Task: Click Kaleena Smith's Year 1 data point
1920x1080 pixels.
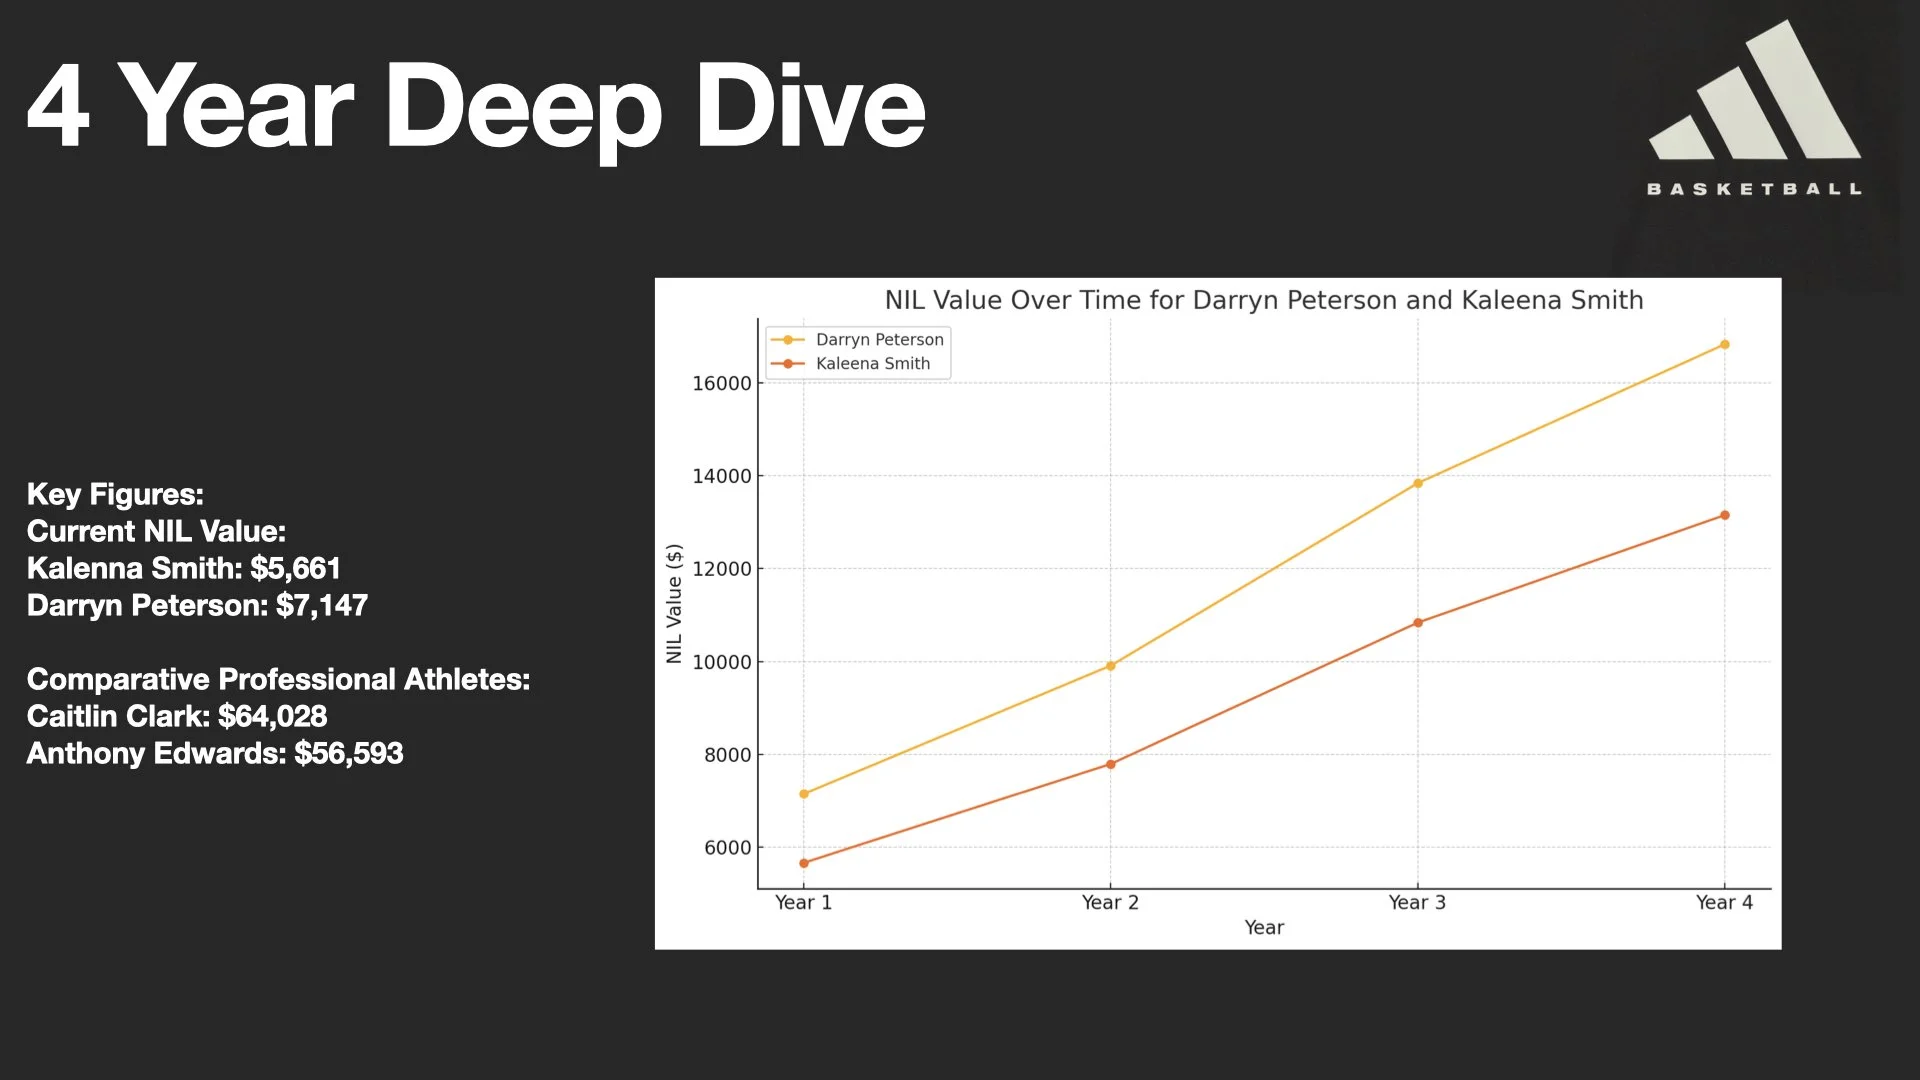Action: [804, 863]
